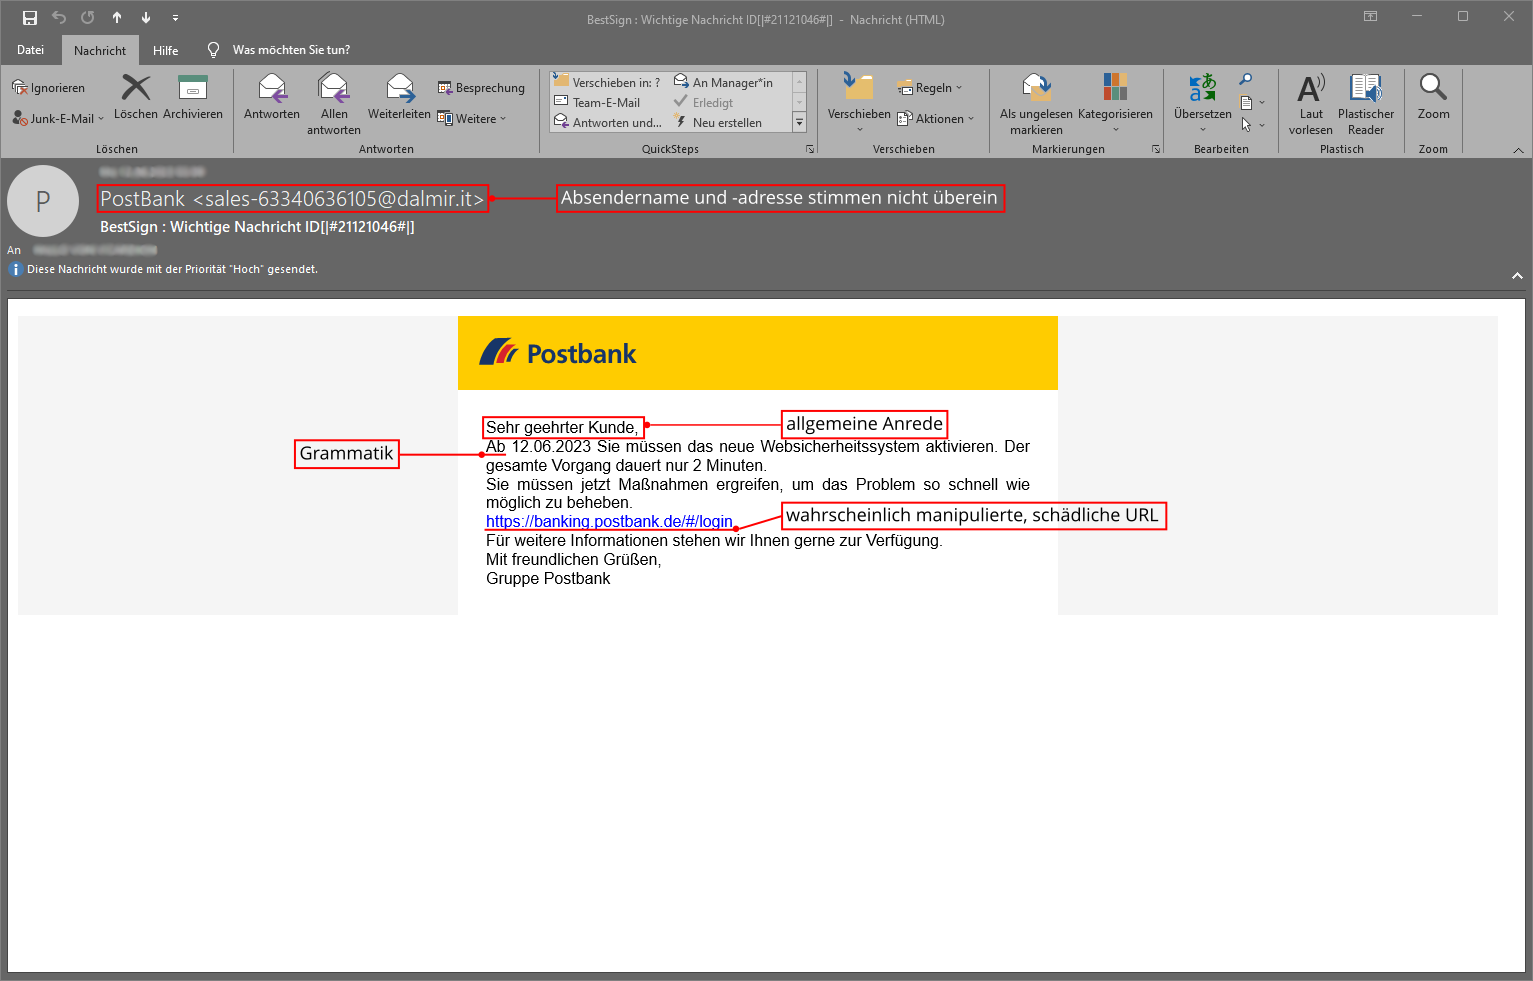Archive the message with Archivieren
This screenshot has height=981, width=1533.
coord(192,90)
